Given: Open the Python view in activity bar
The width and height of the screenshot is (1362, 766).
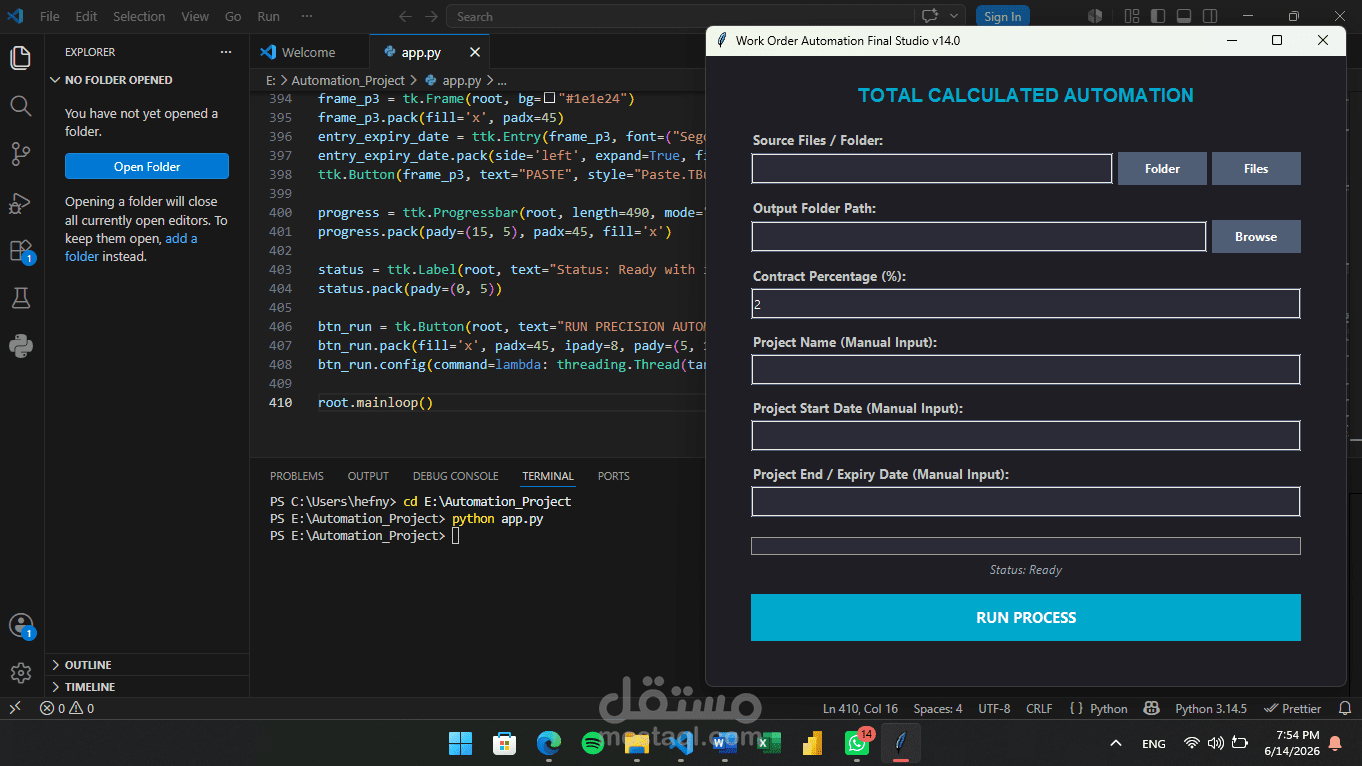Looking at the screenshot, I should pyautogui.click(x=20, y=346).
